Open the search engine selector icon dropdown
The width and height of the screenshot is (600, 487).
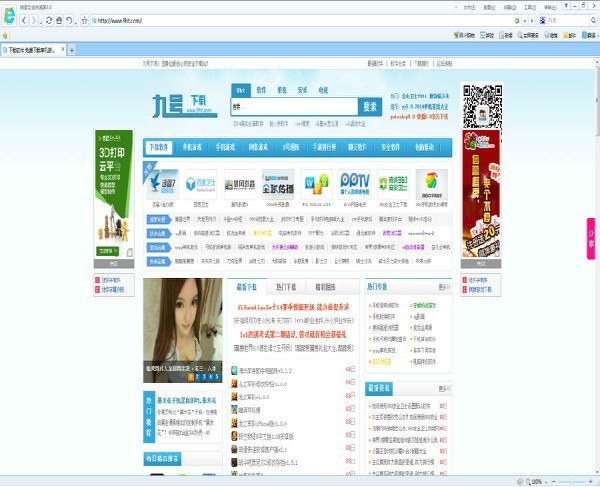[x=543, y=20]
